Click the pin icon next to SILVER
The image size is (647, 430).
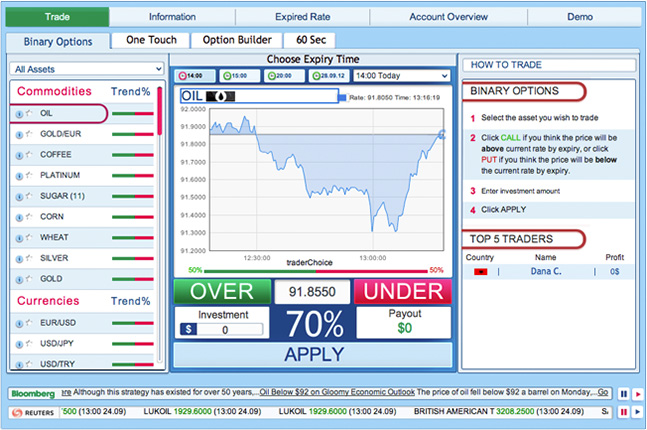coord(28,258)
